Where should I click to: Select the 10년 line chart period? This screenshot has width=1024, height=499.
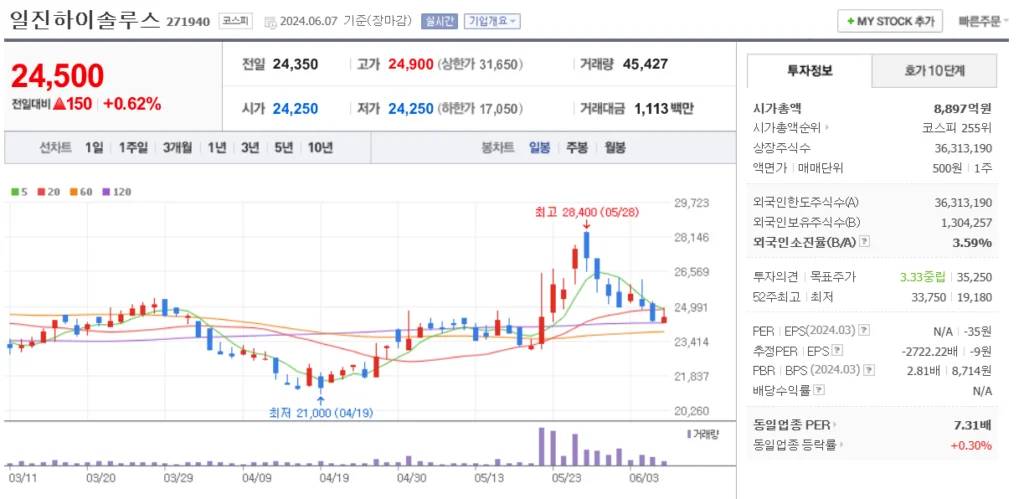point(320,148)
